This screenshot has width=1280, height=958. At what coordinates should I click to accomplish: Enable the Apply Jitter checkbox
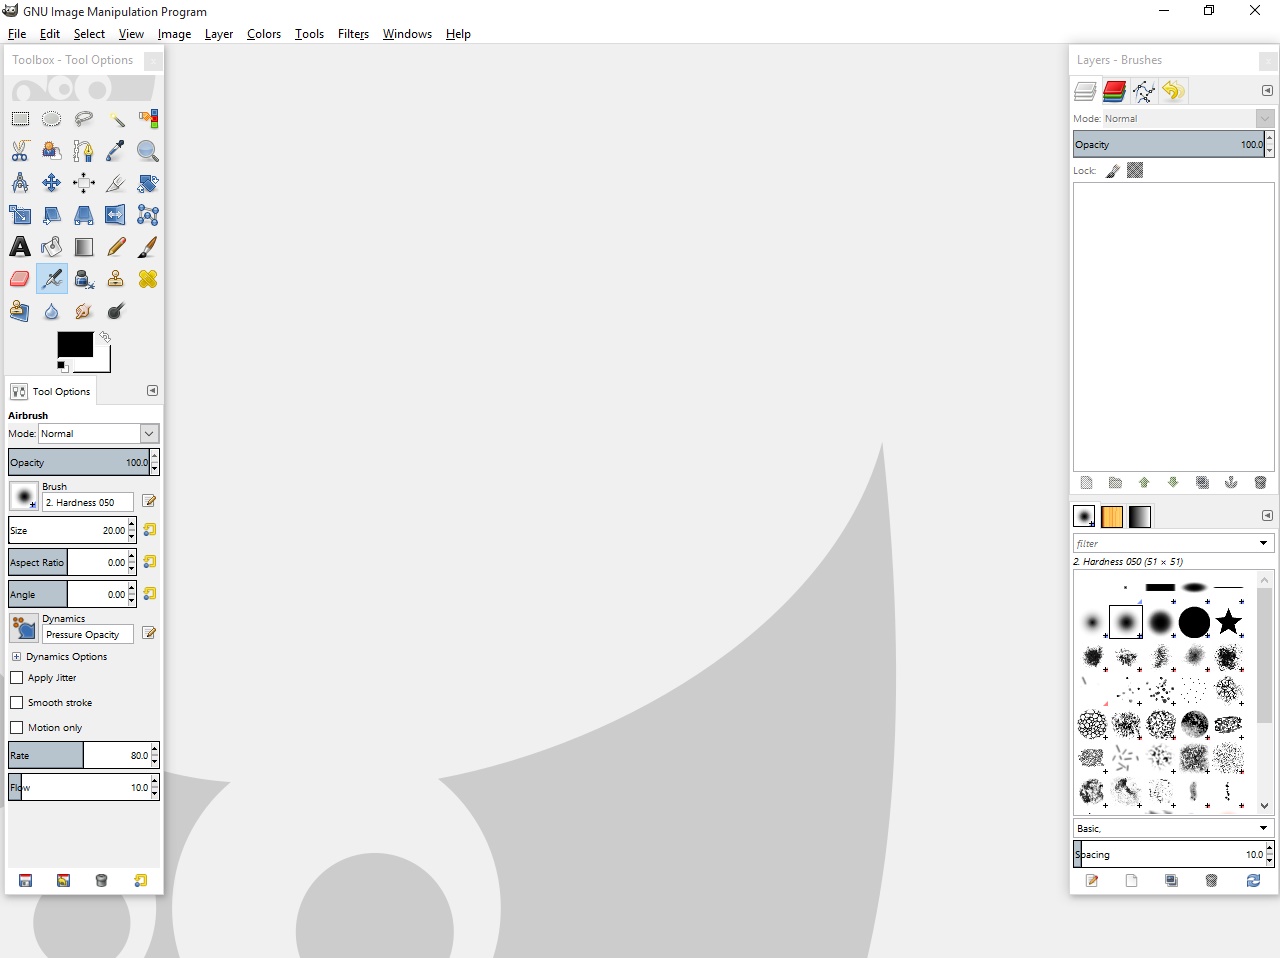point(17,677)
